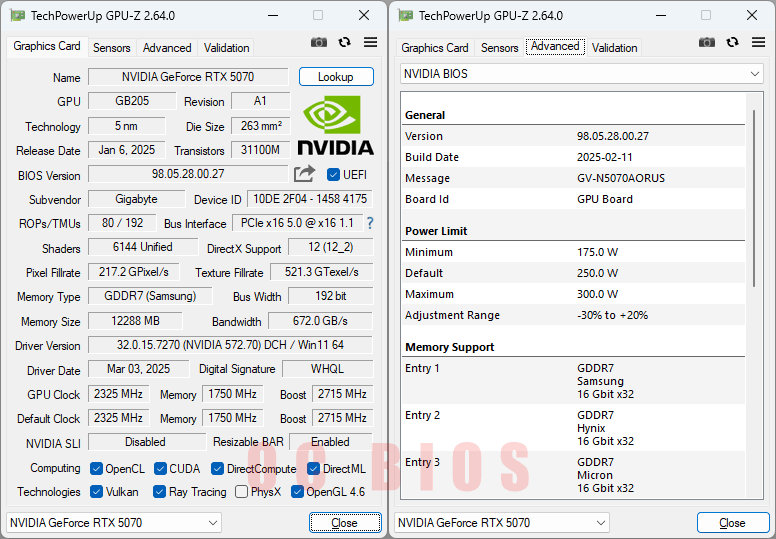Switch to Validation tab in right window

click(x=614, y=48)
